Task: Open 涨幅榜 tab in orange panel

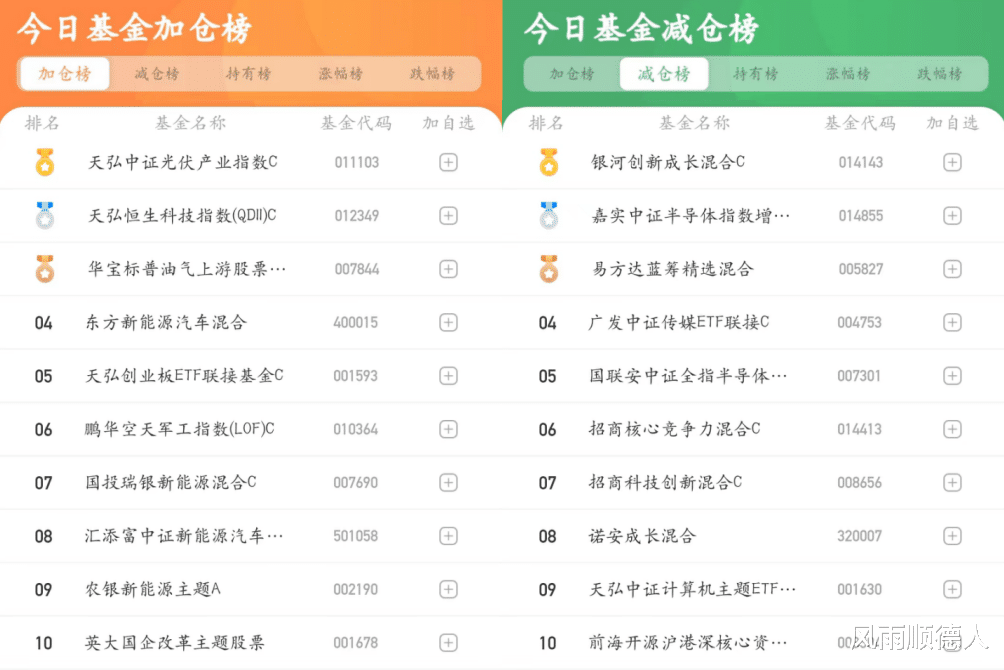Action: pyautogui.click(x=341, y=74)
